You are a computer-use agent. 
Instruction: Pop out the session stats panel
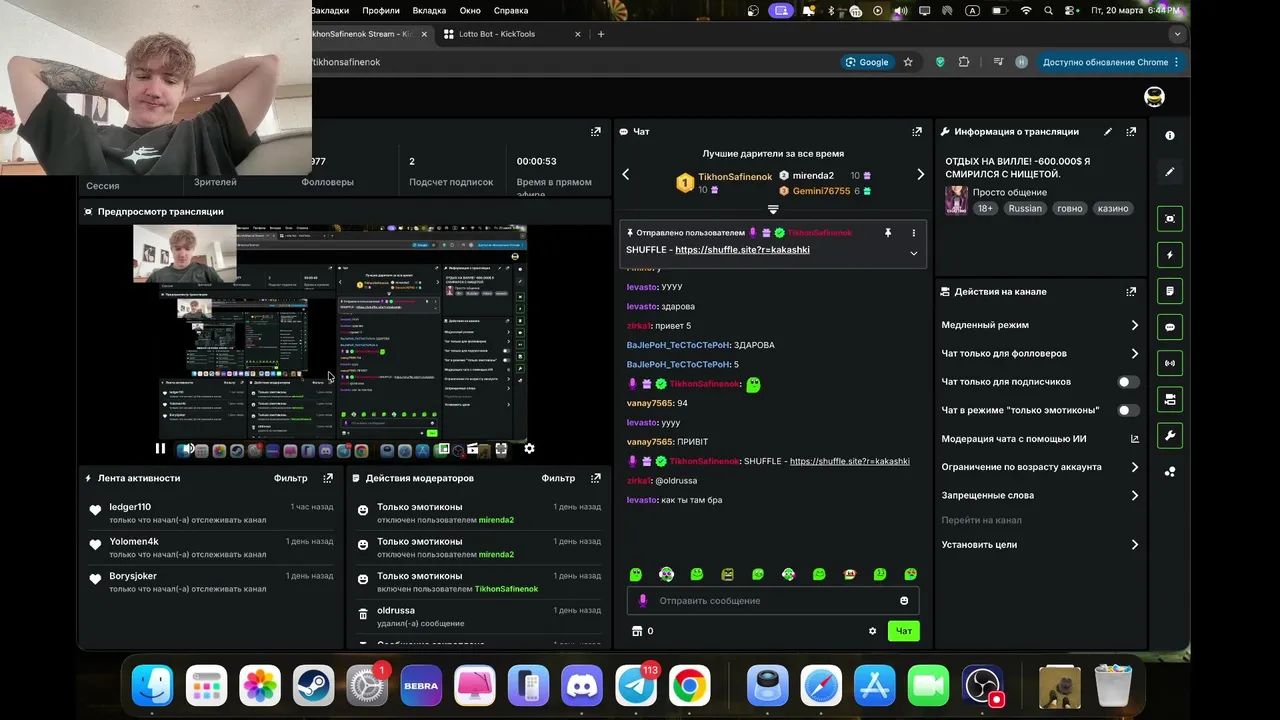[596, 131]
